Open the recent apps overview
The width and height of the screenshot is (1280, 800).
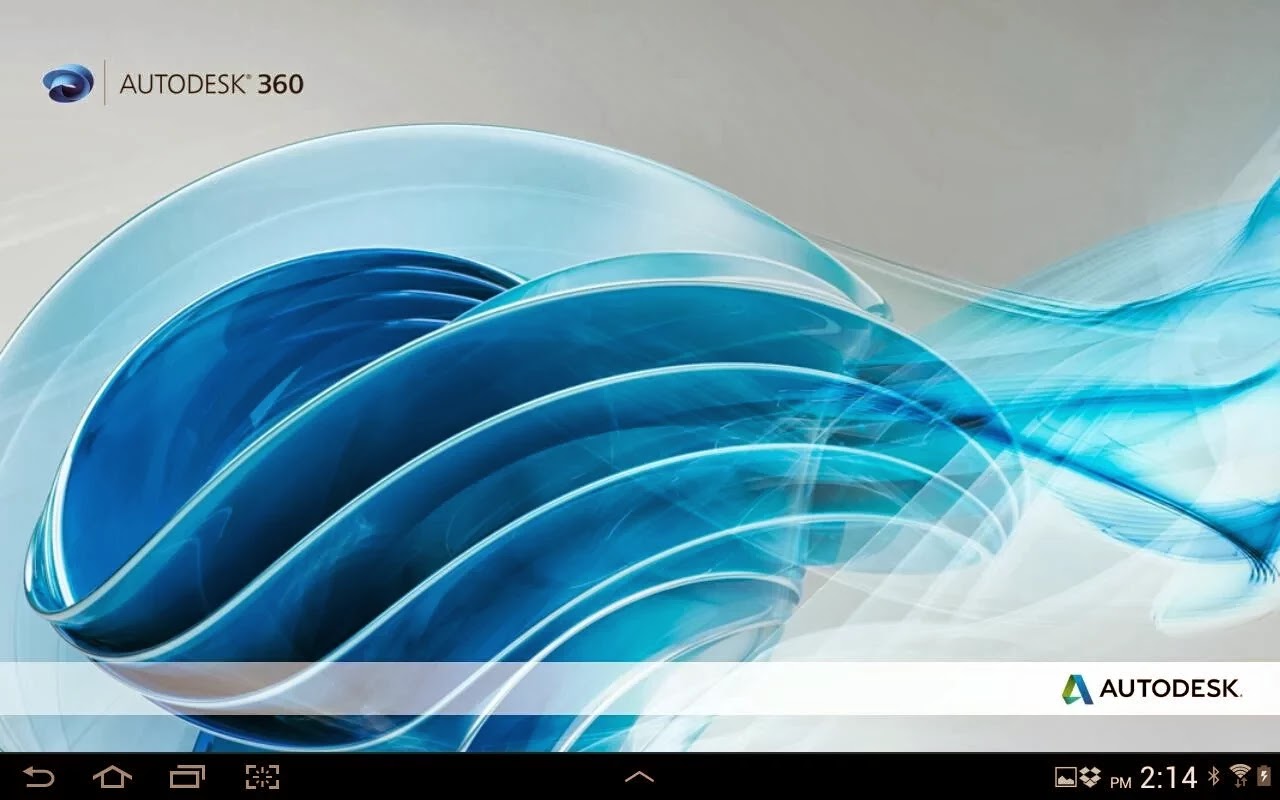[187, 777]
